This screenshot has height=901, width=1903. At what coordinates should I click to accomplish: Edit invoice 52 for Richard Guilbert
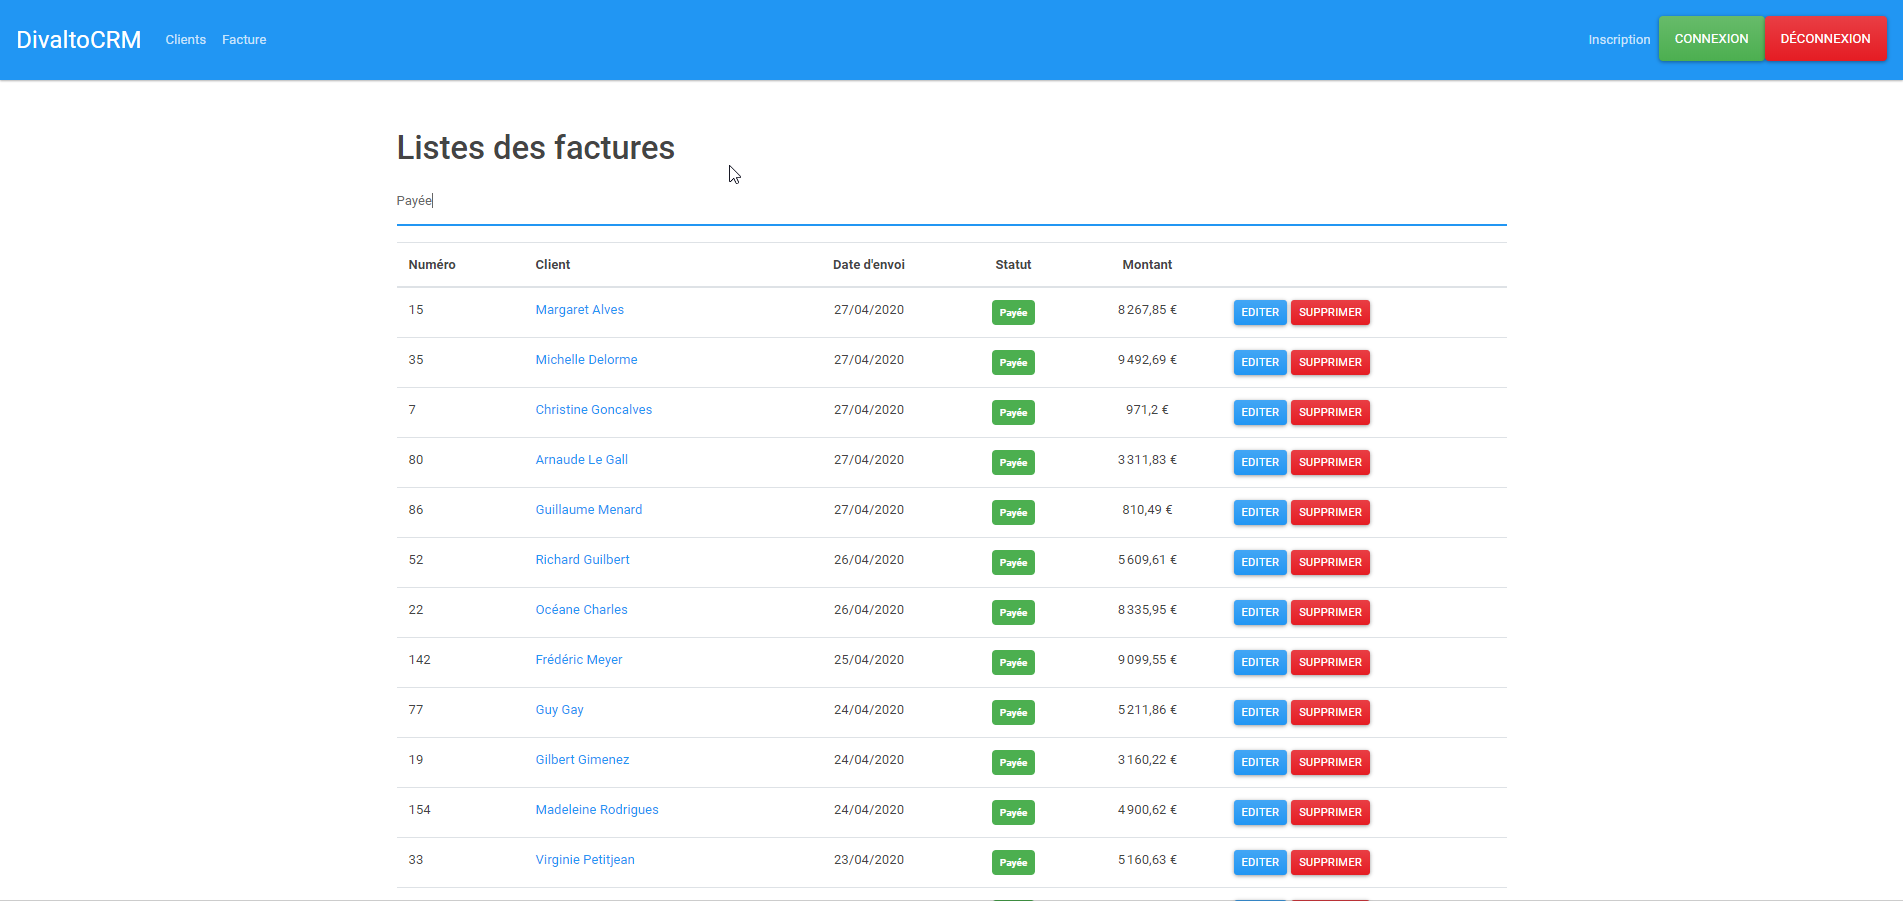tap(1260, 562)
